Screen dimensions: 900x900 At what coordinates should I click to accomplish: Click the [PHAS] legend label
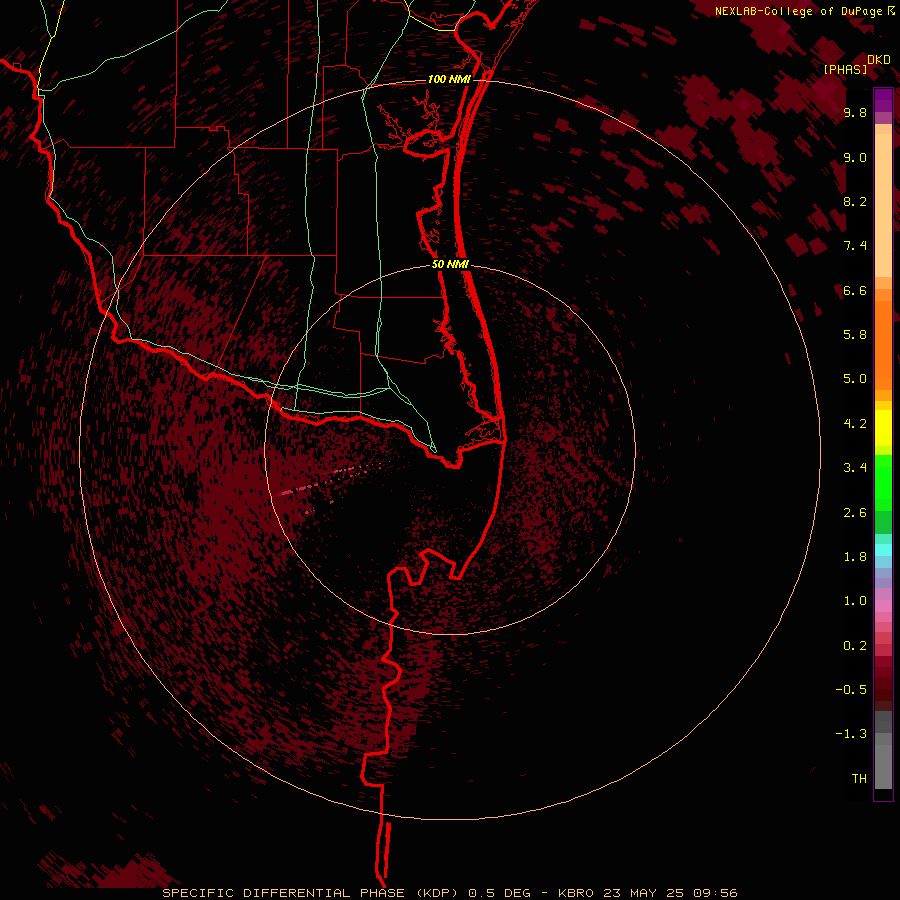pyautogui.click(x=845, y=70)
